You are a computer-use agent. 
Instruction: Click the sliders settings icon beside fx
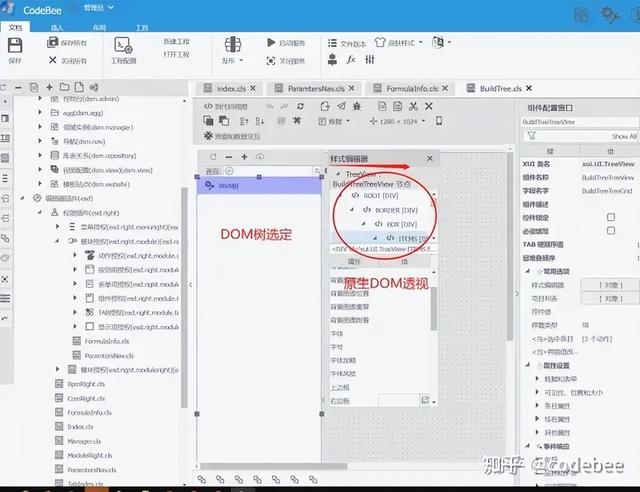[x=370, y=60]
